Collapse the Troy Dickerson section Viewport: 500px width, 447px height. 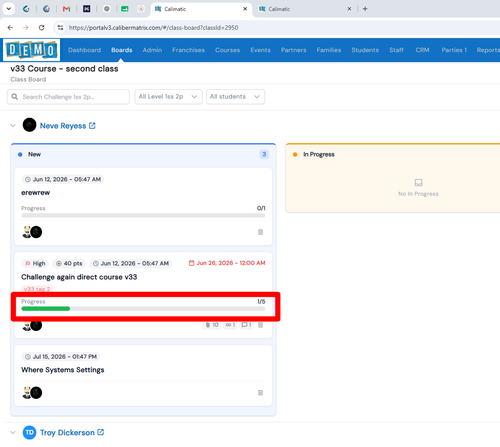[13, 433]
